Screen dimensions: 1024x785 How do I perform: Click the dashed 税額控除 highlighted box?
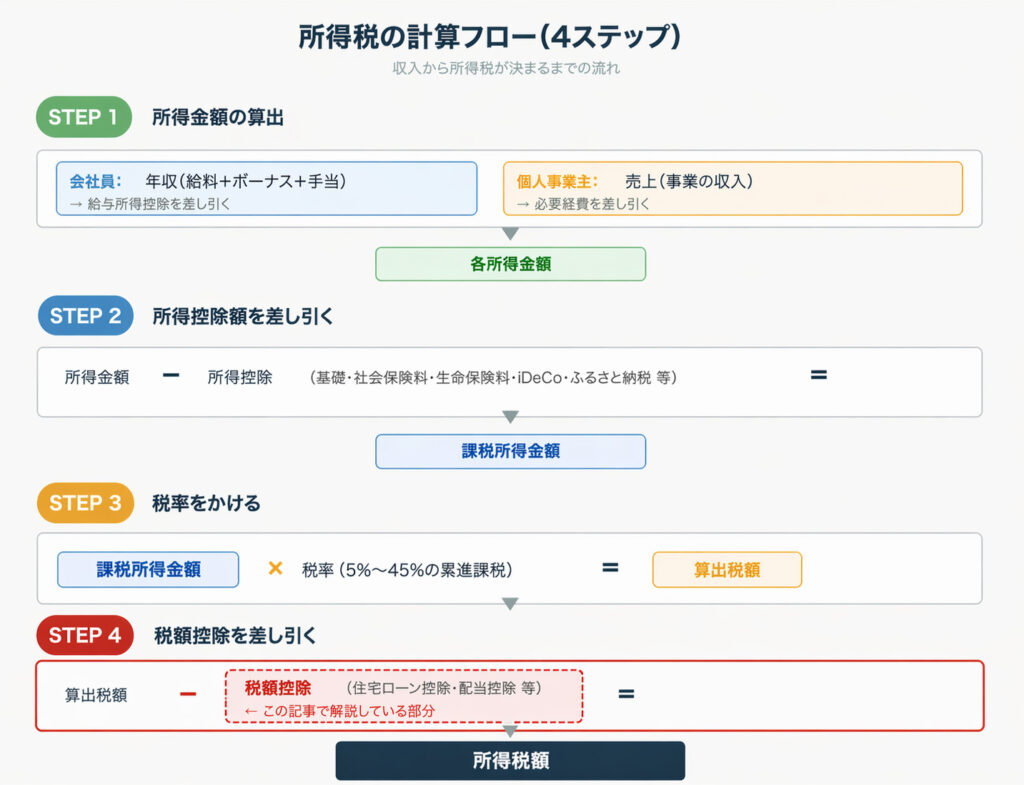(404, 696)
